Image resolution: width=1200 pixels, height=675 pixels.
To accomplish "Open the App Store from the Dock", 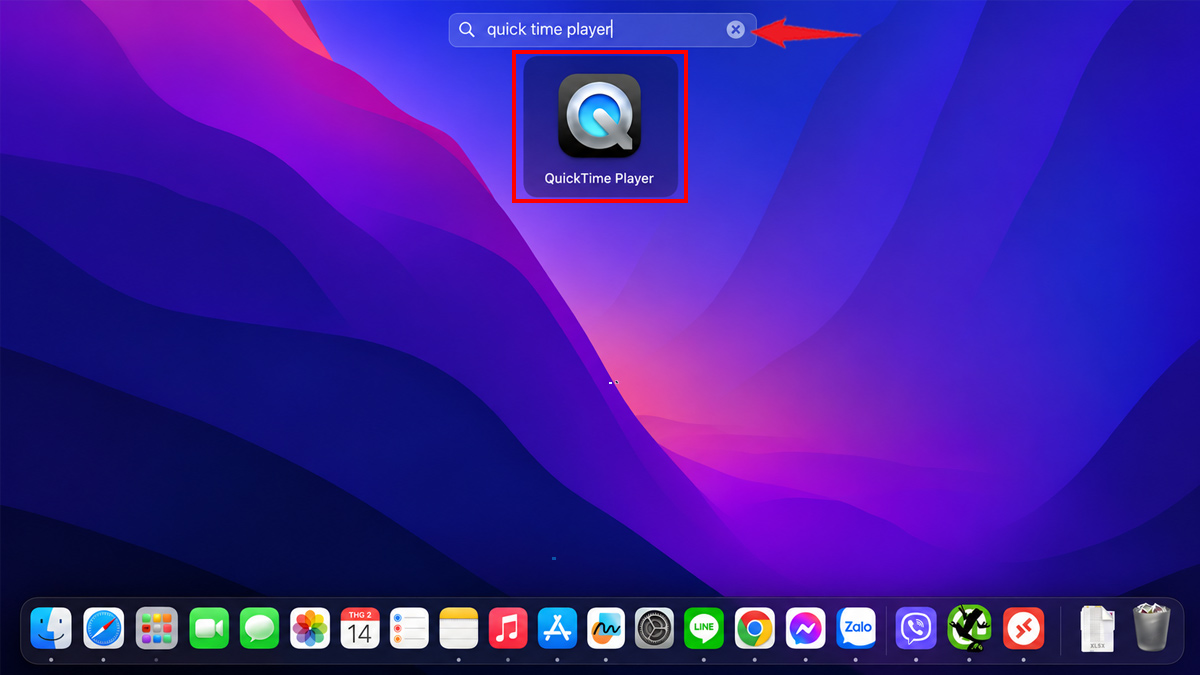I will pos(557,628).
